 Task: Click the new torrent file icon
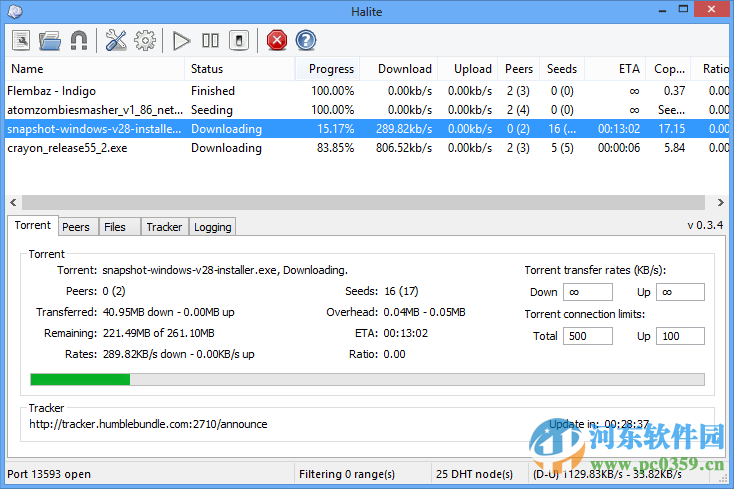pyautogui.click(x=21, y=41)
